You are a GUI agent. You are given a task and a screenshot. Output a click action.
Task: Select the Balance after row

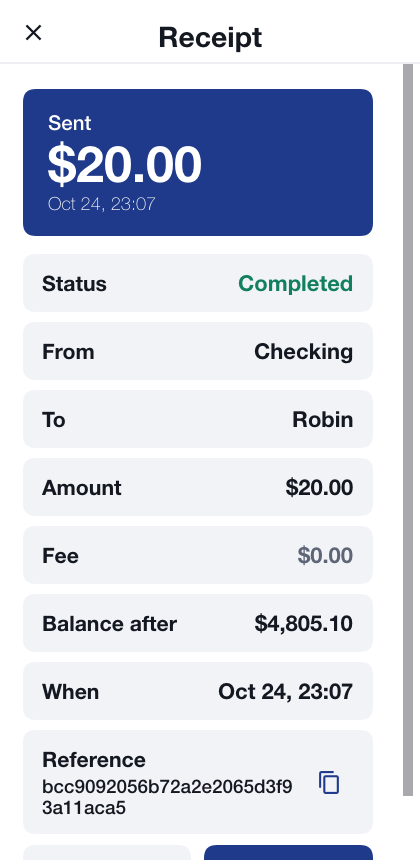click(x=198, y=623)
